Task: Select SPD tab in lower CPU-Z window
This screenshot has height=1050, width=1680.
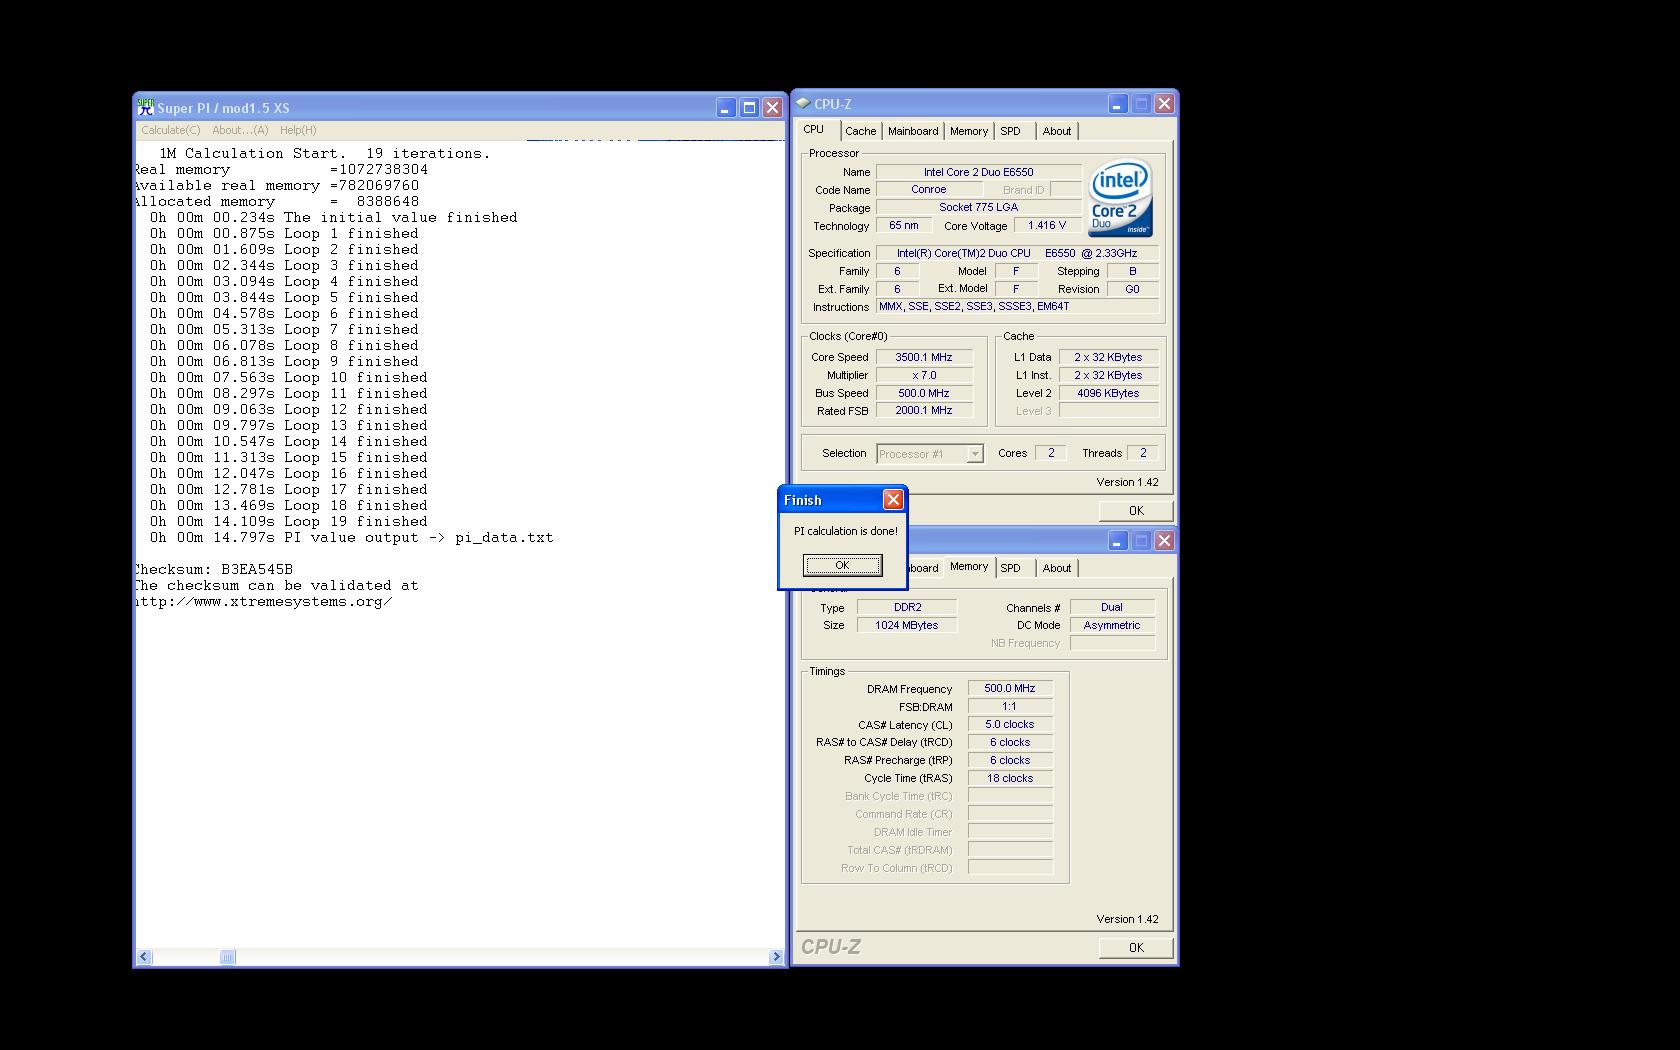Action: [x=1011, y=568]
